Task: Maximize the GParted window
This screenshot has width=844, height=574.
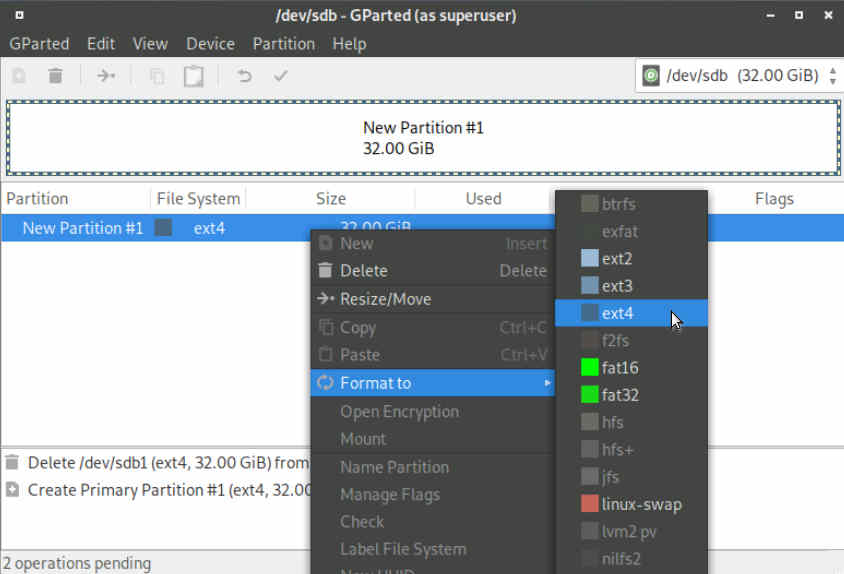Action: pyautogui.click(x=799, y=15)
